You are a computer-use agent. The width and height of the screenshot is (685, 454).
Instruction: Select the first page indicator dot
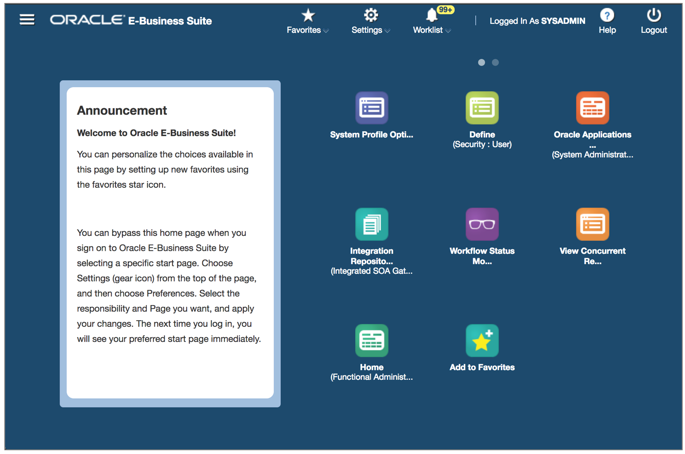(481, 62)
